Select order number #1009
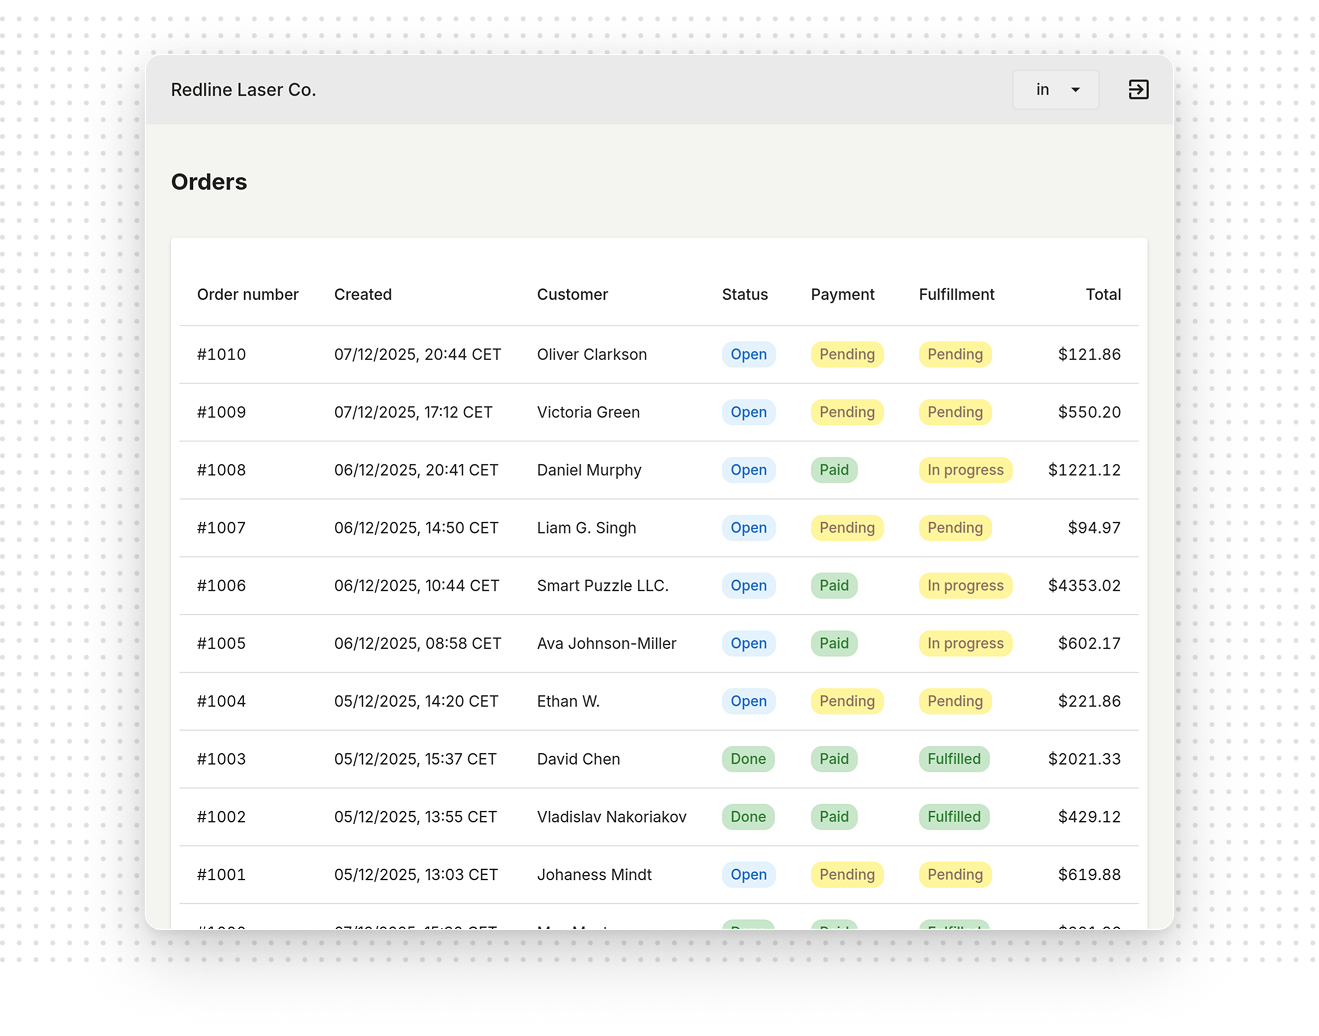This screenshot has width=1319, height=1036. 221,412
